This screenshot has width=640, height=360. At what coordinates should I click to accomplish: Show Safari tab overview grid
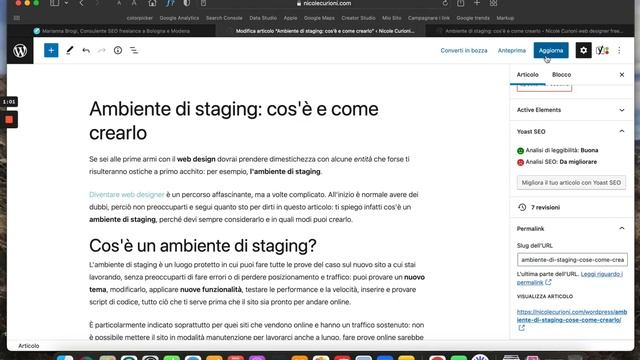(x=493, y=3)
